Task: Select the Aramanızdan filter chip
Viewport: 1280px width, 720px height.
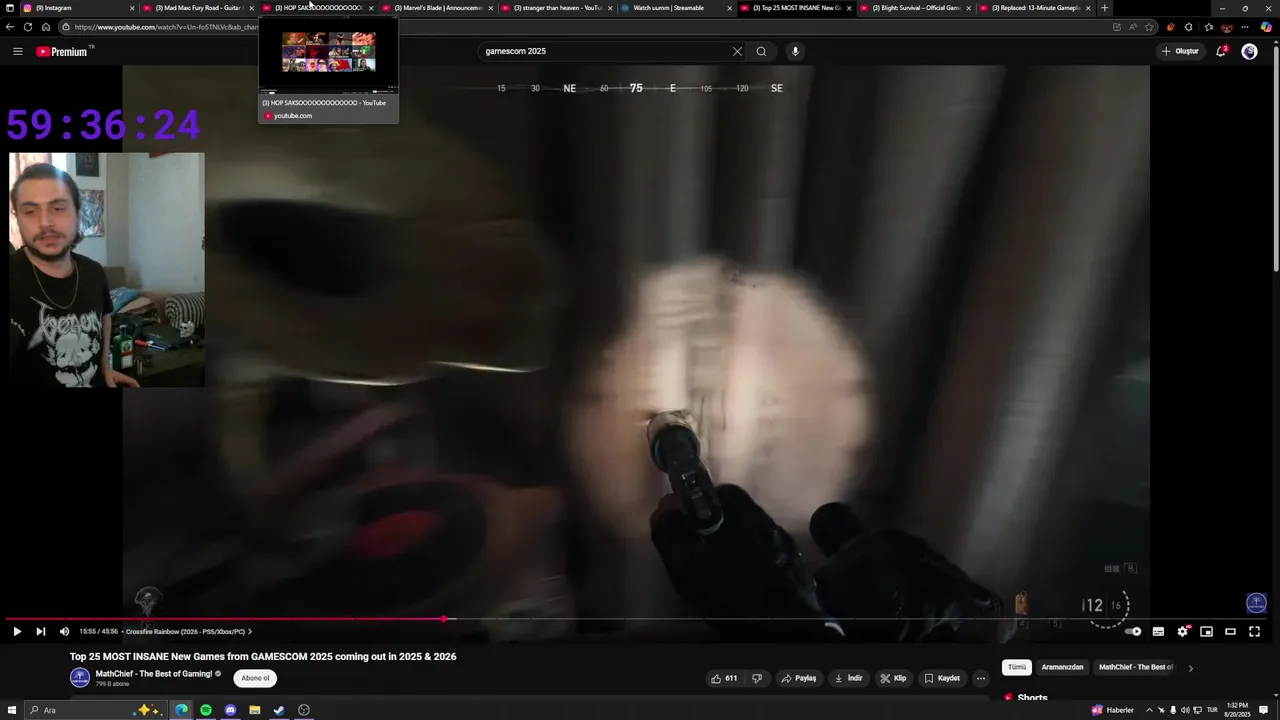Action: click(1062, 667)
